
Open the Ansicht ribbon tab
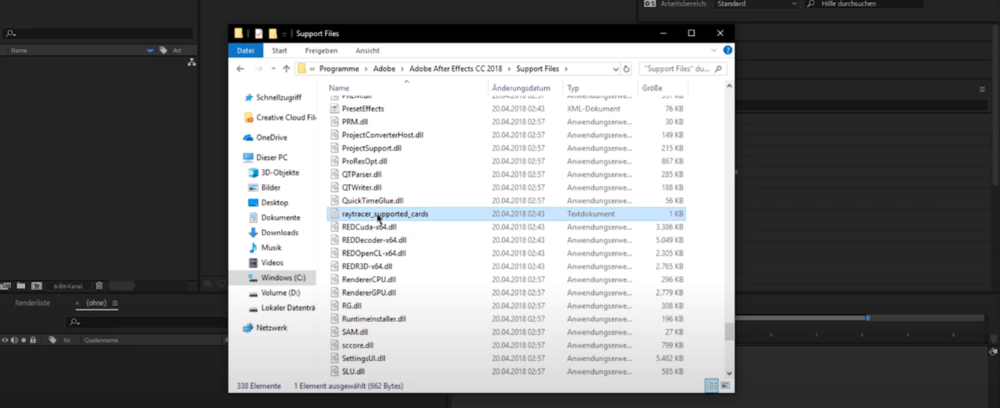pos(367,50)
